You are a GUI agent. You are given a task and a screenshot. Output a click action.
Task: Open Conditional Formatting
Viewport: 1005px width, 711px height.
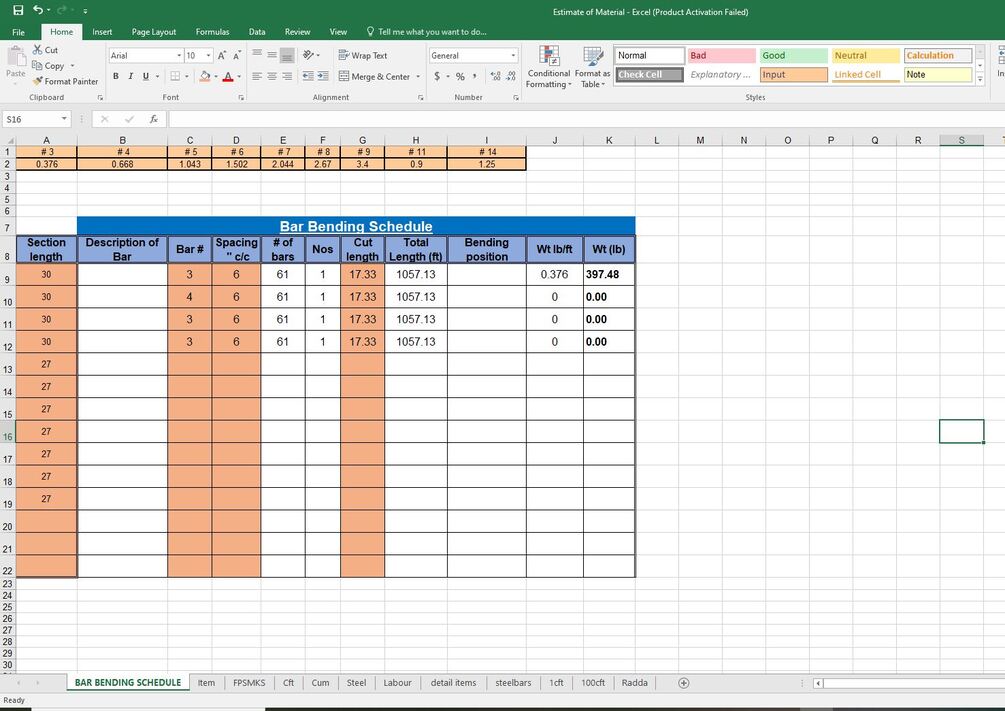pos(548,67)
